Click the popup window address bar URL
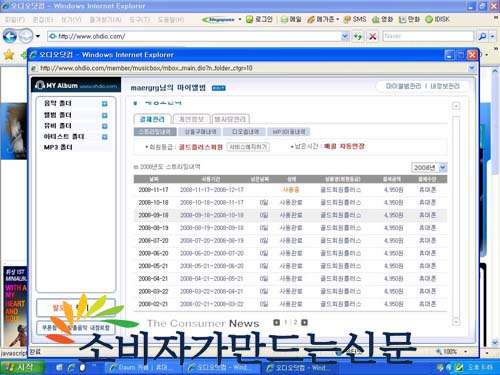This screenshot has width=500, height=375. (146, 68)
